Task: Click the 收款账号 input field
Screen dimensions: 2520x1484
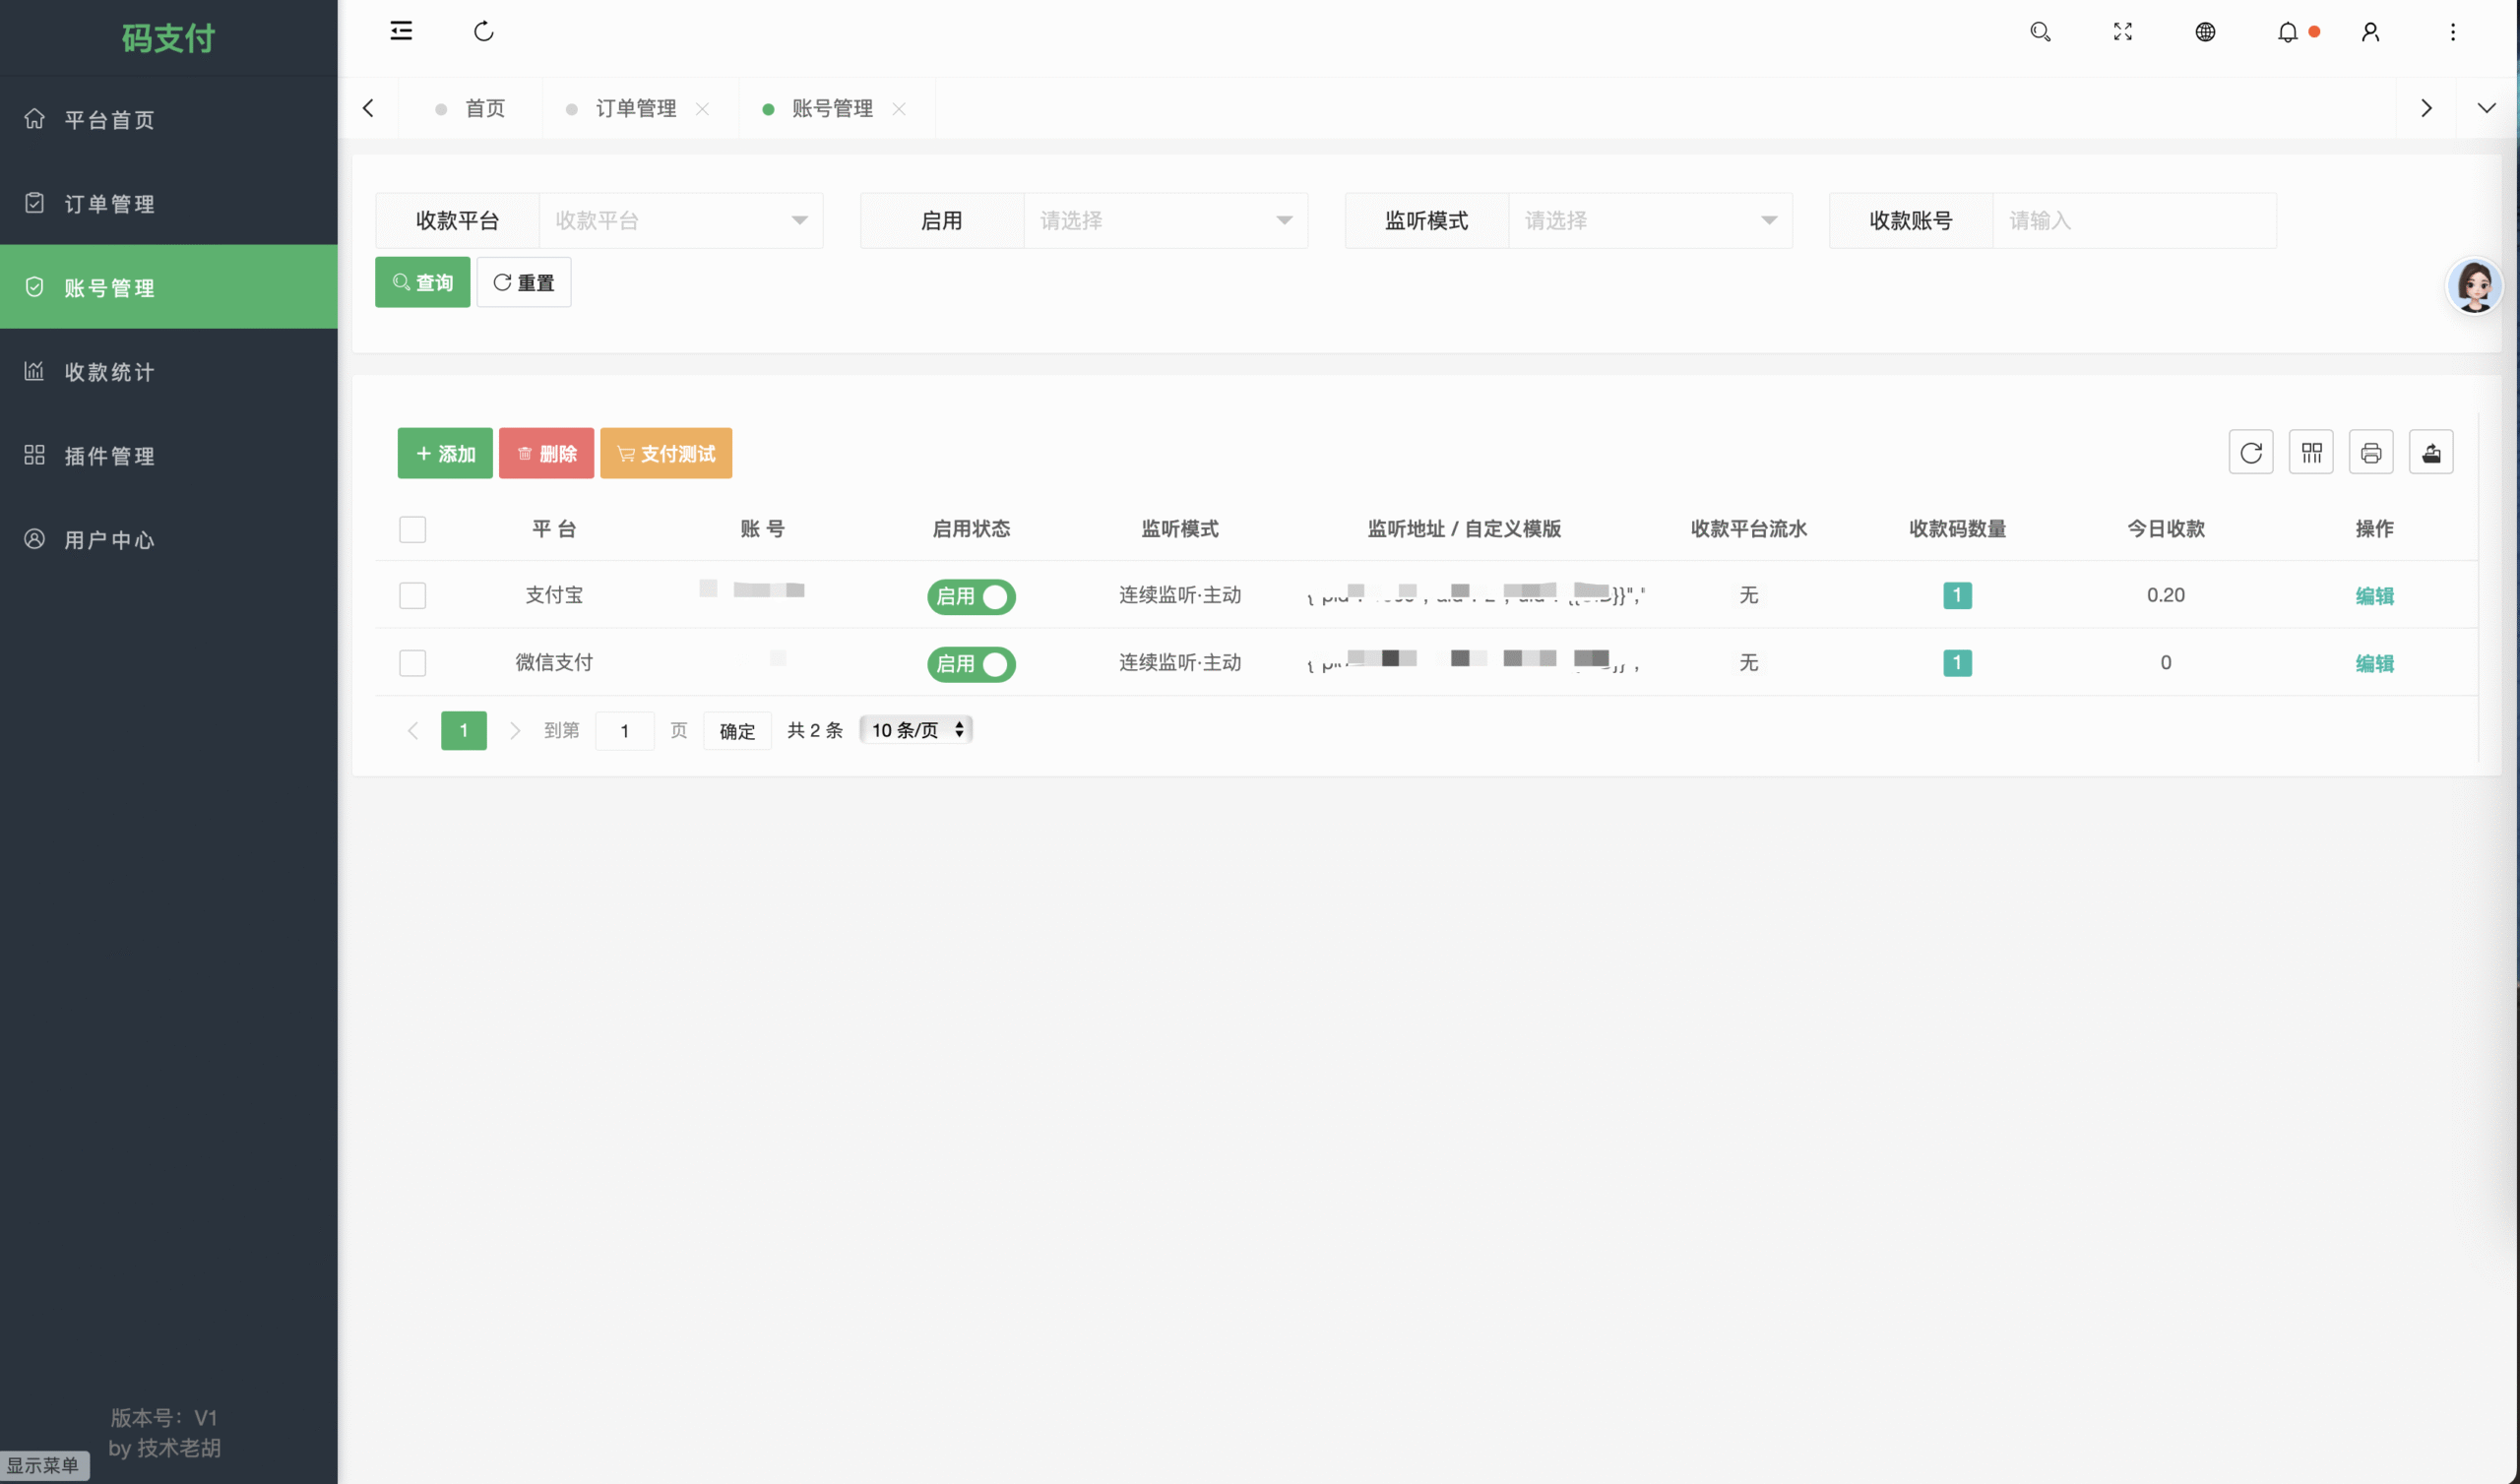Action: (2134, 220)
